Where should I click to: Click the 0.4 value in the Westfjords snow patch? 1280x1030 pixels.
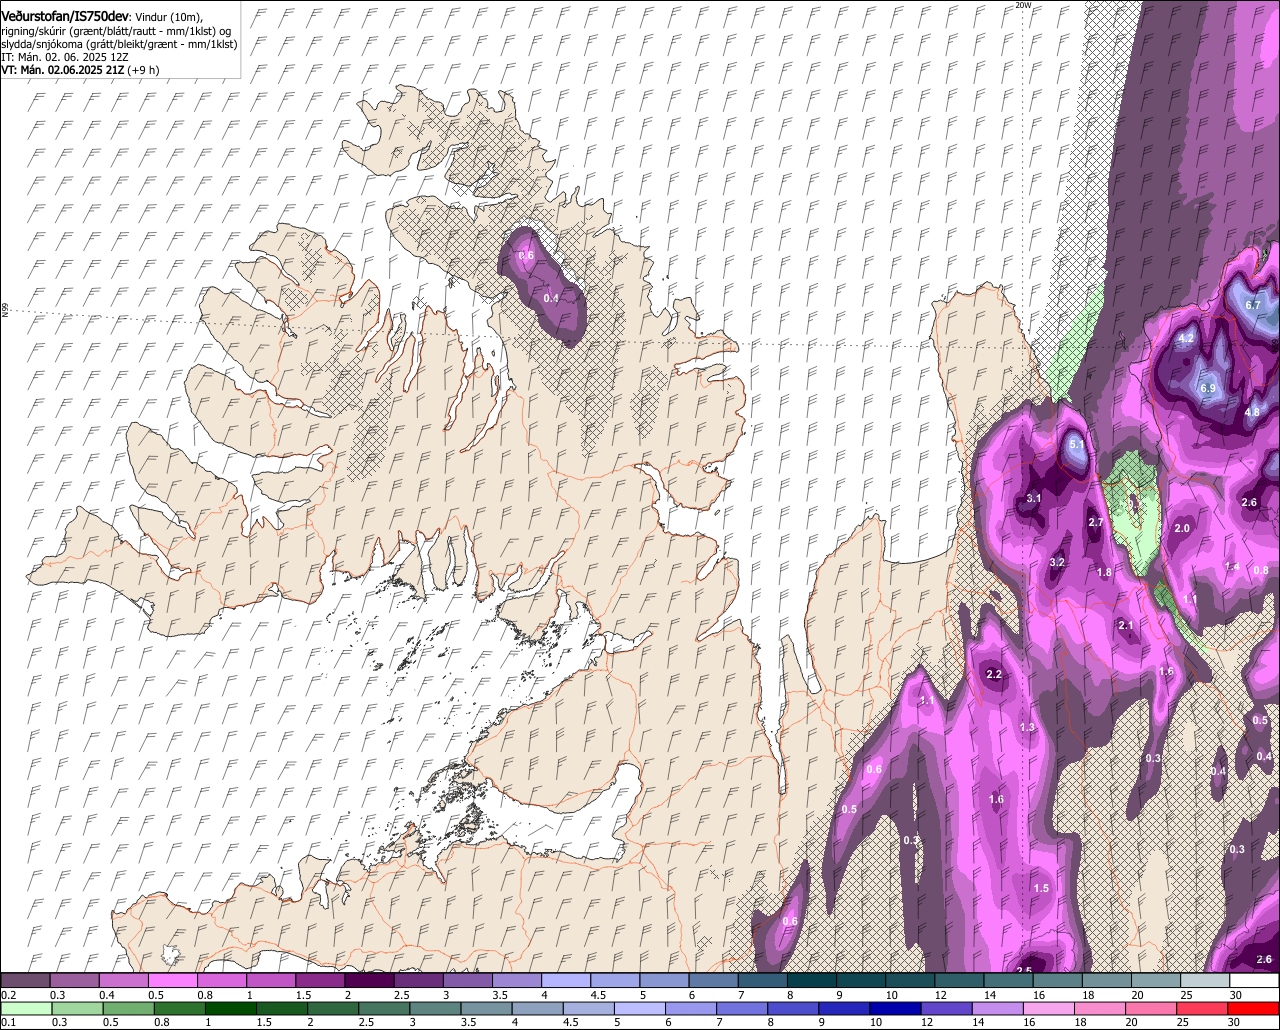551,298
